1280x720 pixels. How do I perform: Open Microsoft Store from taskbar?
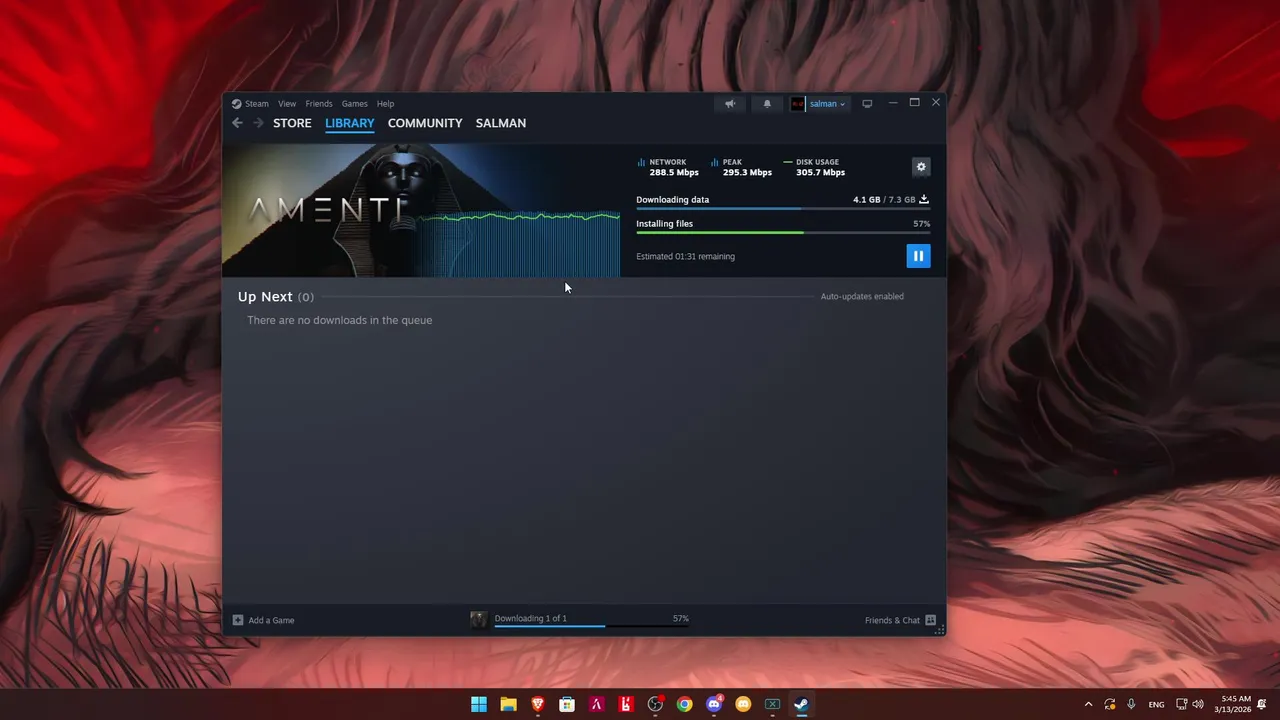pyautogui.click(x=567, y=704)
